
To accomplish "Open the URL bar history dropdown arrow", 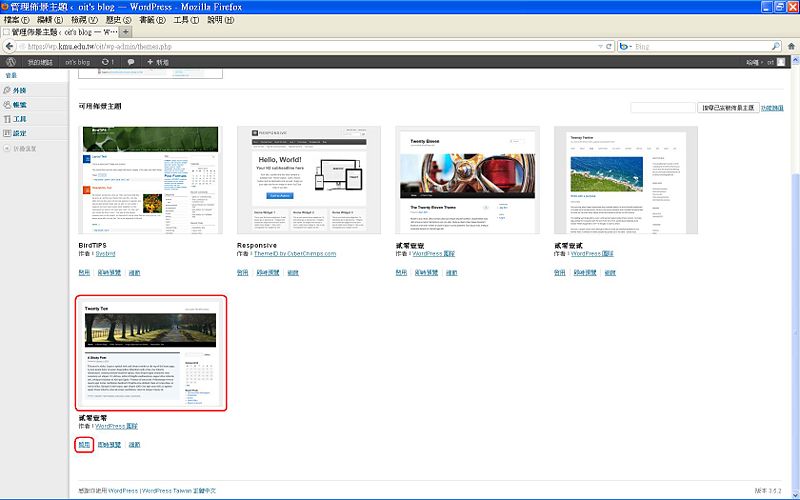I will click(601, 46).
